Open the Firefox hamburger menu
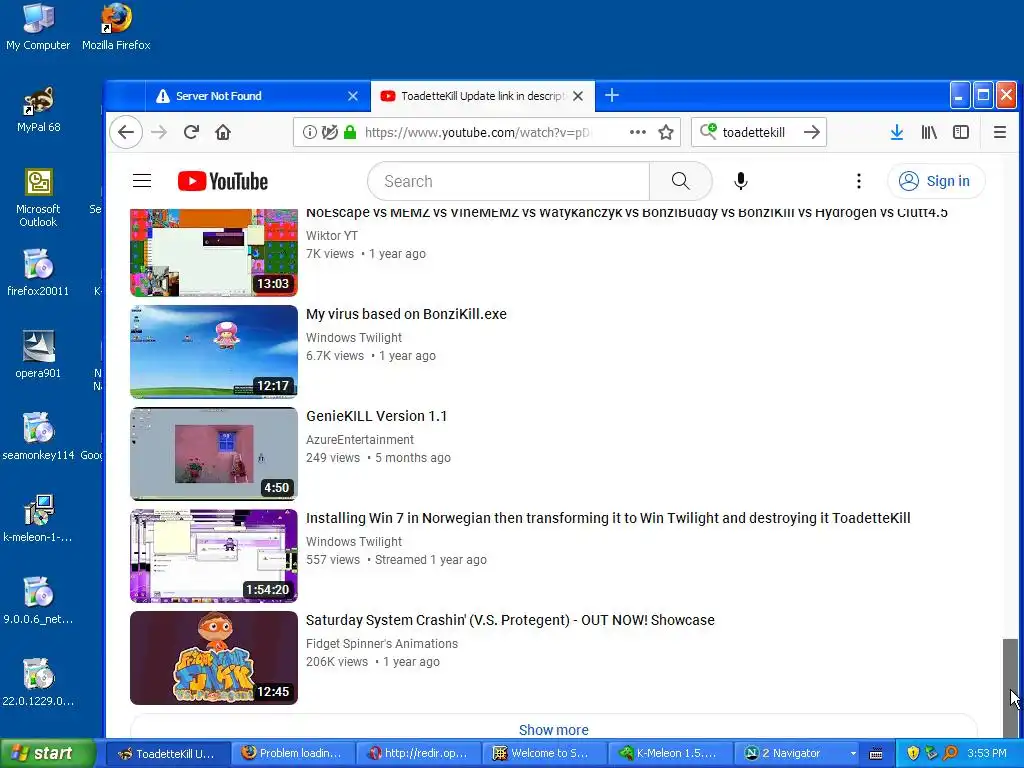 pyautogui.click(x=999, y=133)
